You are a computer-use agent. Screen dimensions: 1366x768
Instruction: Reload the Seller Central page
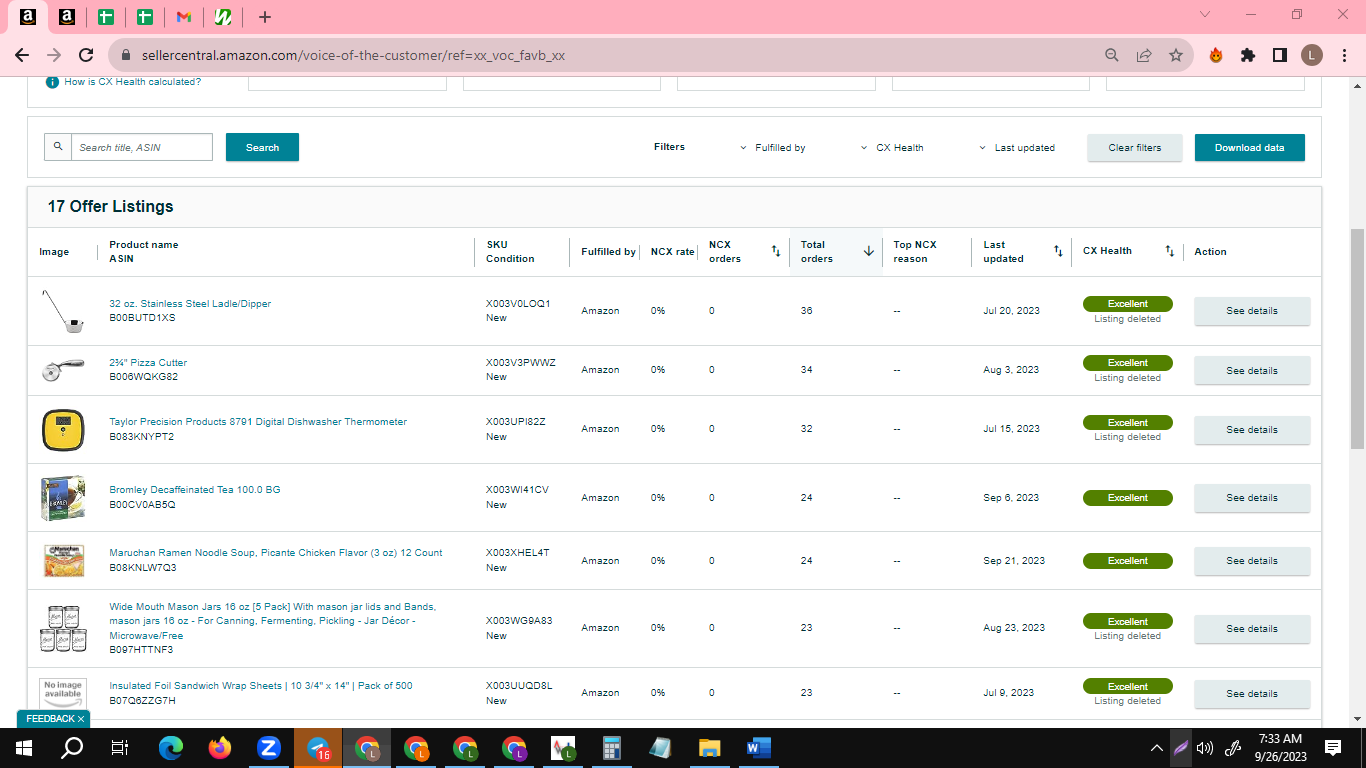[86, 55]
